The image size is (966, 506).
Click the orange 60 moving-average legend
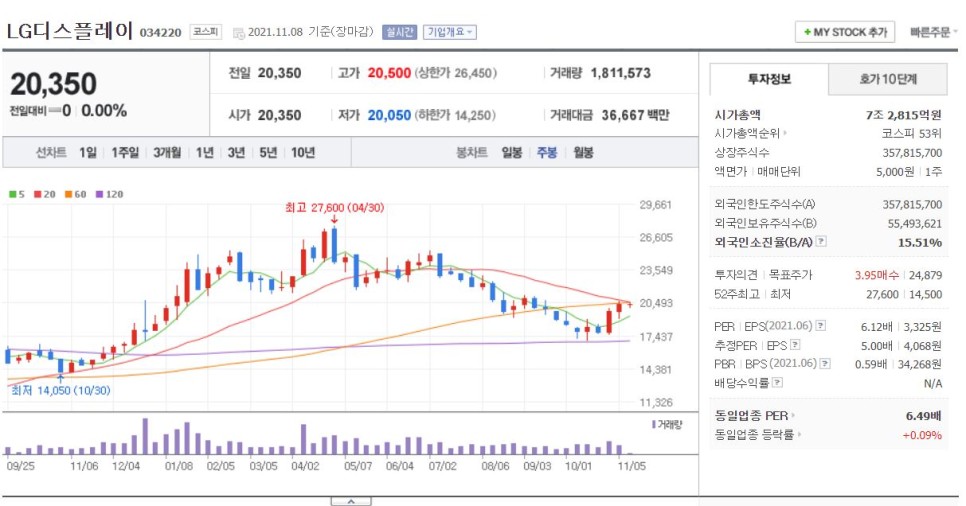pos(75,194)
